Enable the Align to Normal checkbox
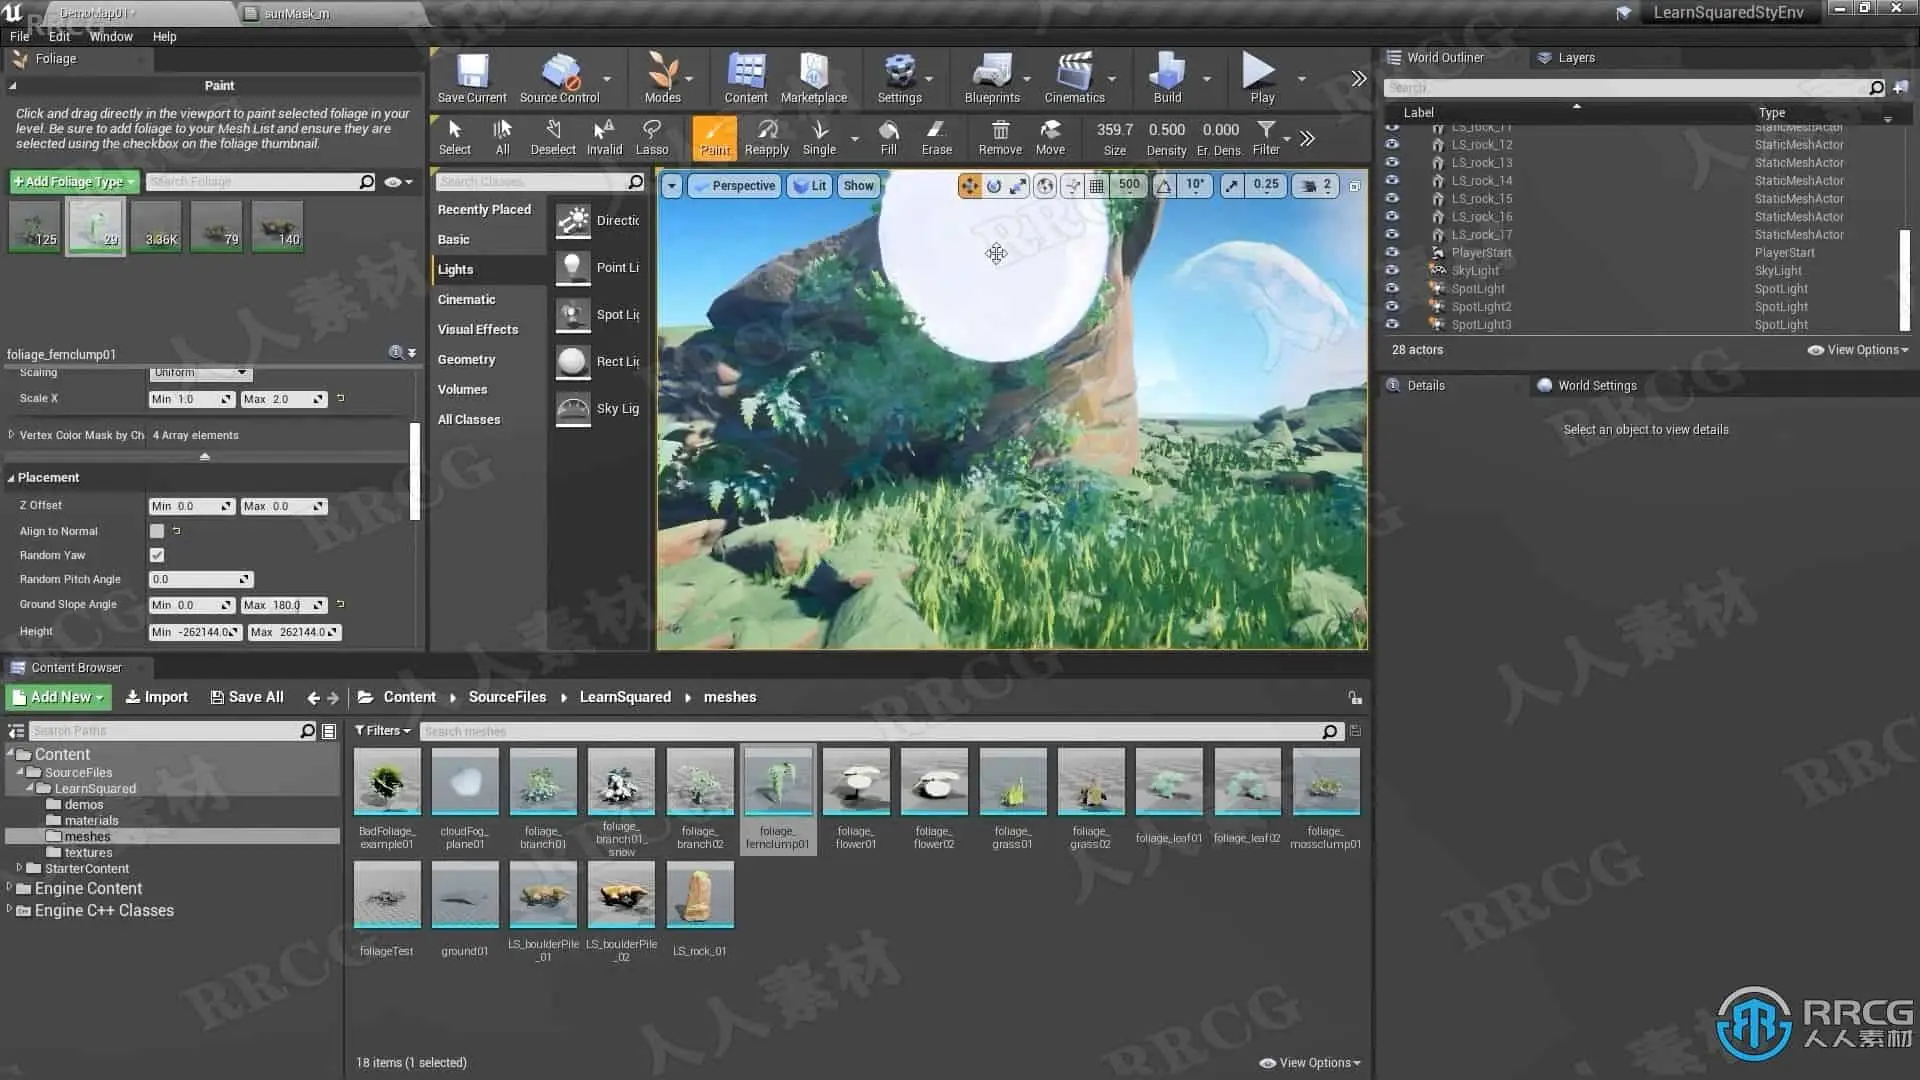This screenshot has height=1080, width=1920. [157, 531]
